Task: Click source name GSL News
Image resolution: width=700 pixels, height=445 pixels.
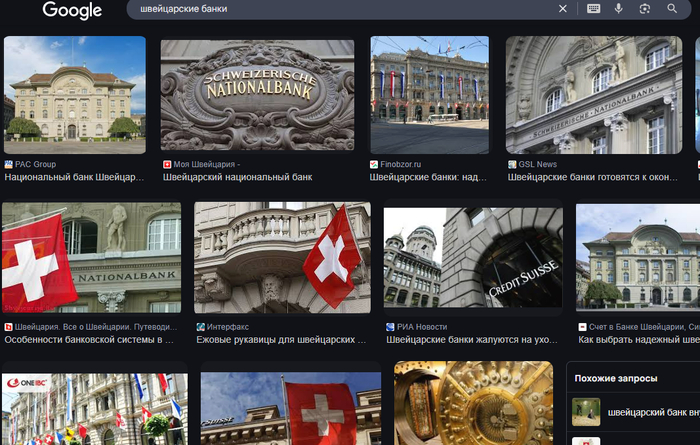Action: [x=538, y=164]
